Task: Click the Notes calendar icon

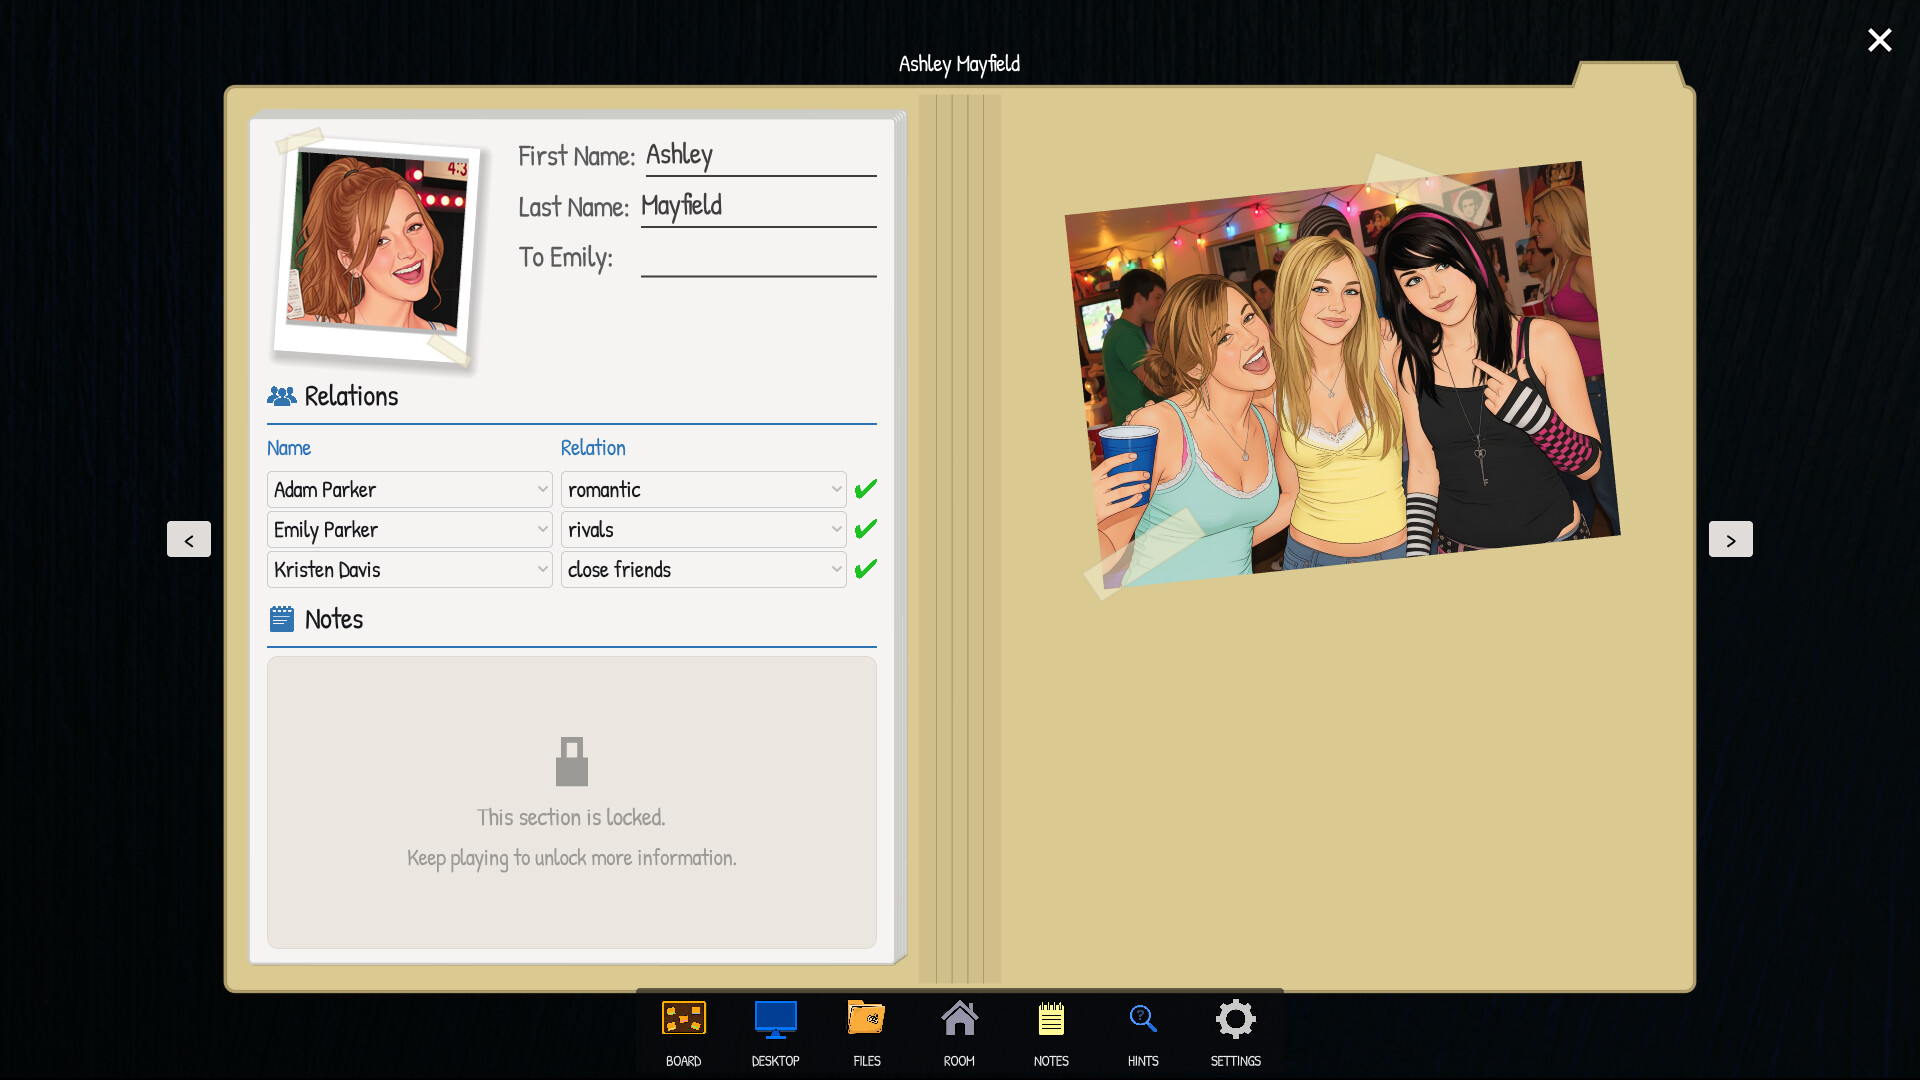Action: coord(282,619)
